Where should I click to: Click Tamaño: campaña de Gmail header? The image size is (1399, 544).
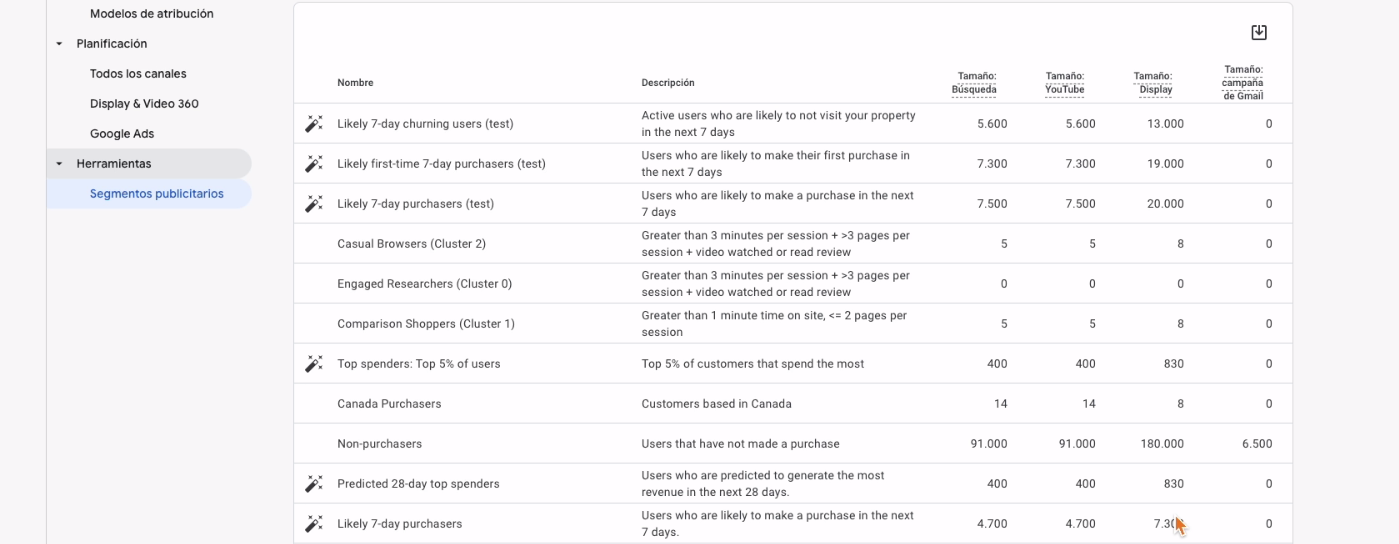[x=1242, y=83]
